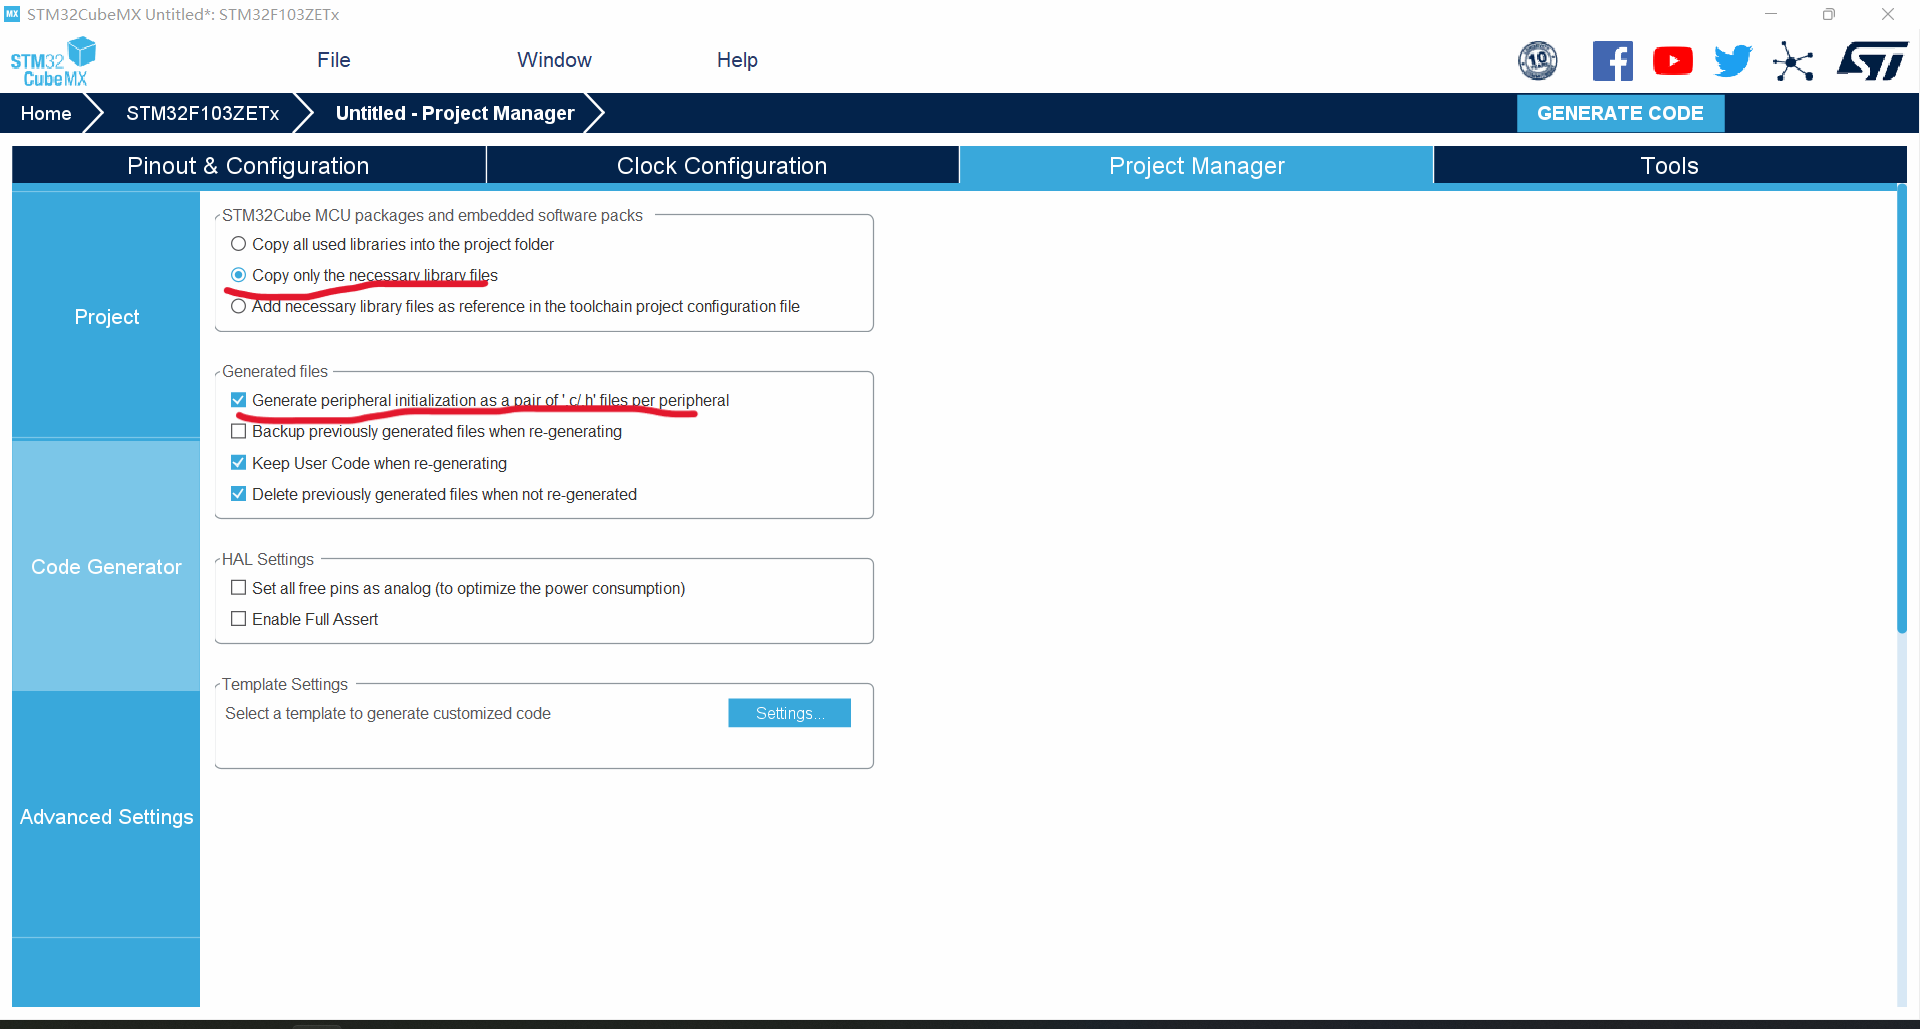This screenshot has width=1920, height=1029.
Task: Open the Project side section
Action: 106,316
